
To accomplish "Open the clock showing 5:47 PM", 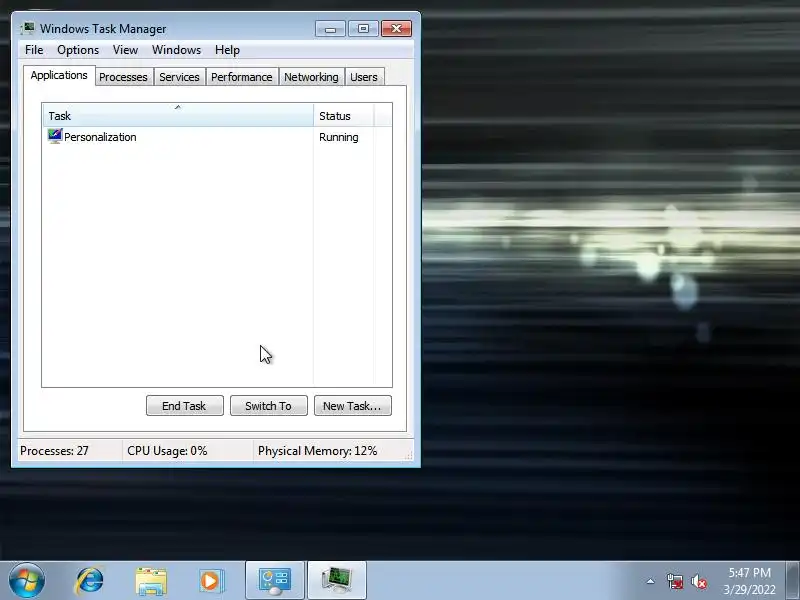I will click(749, 581).
